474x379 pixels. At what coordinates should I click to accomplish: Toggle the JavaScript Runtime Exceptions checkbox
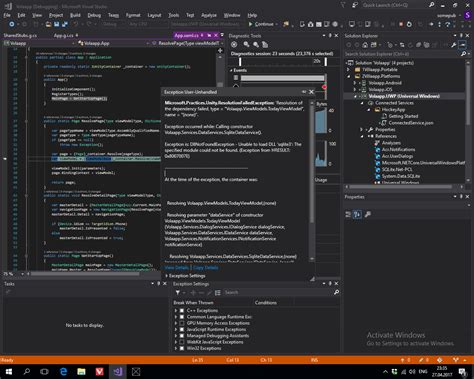[x=182, y=329]
